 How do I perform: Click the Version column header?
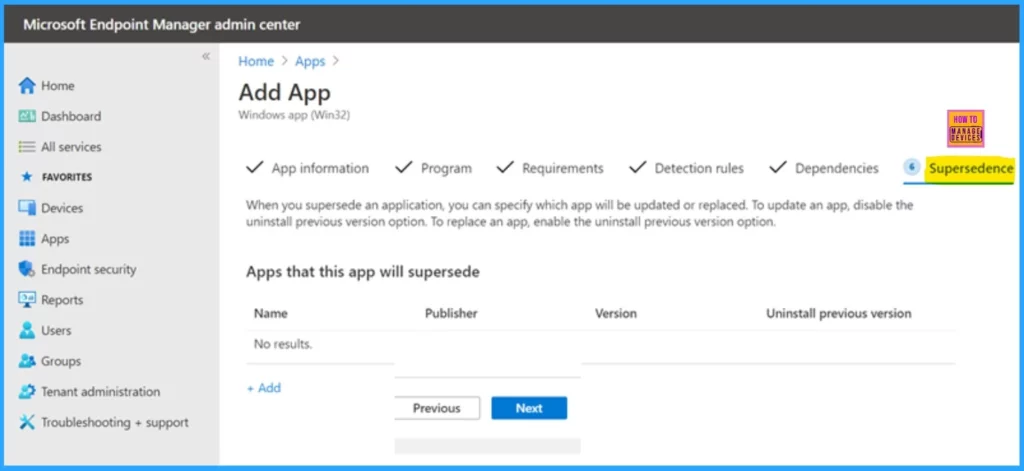(616, 314)
